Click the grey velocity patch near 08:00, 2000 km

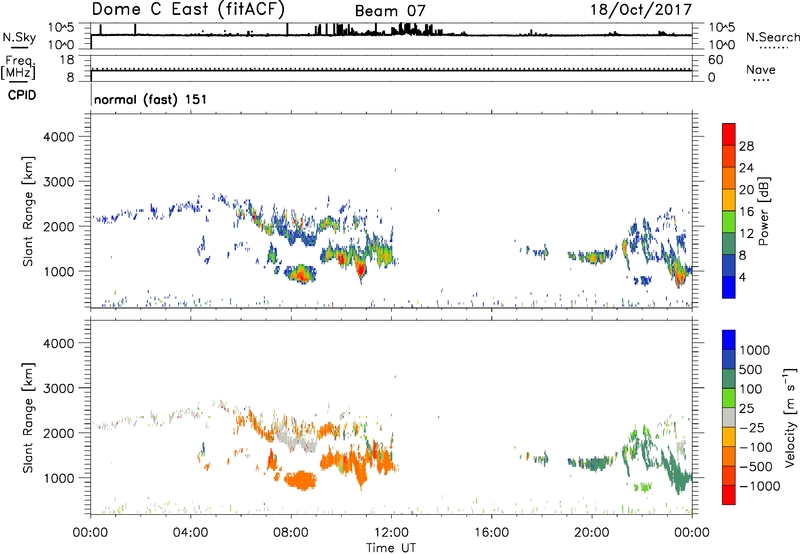[x=296, y=439]
